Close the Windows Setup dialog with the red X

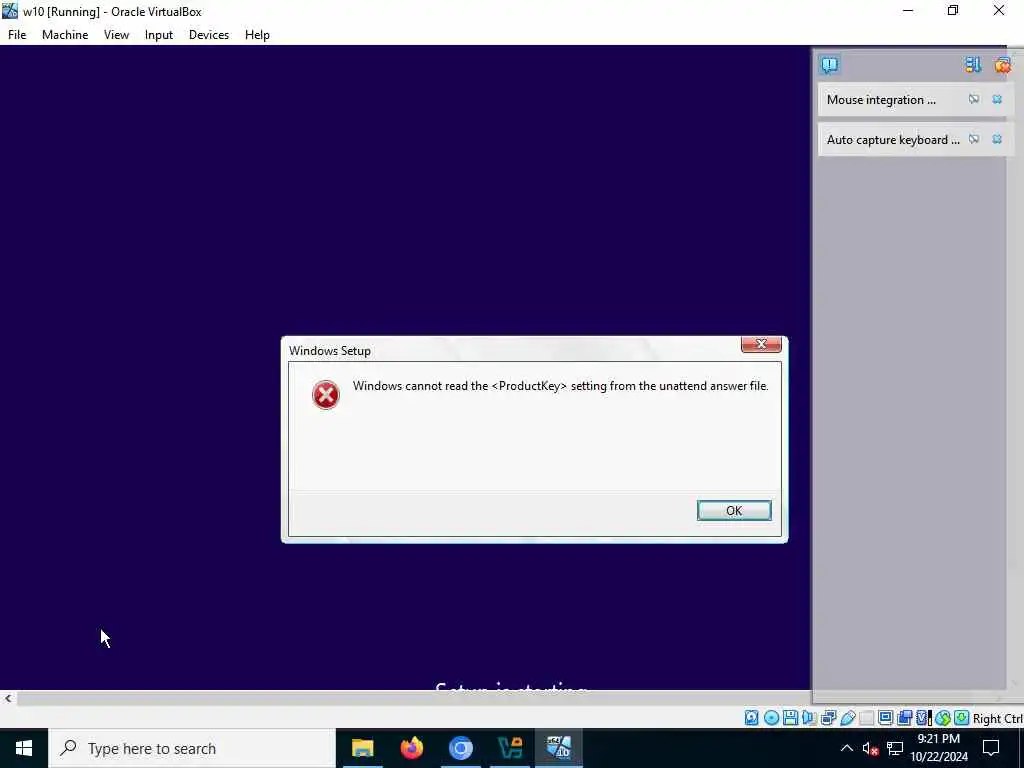pos(761,344)
